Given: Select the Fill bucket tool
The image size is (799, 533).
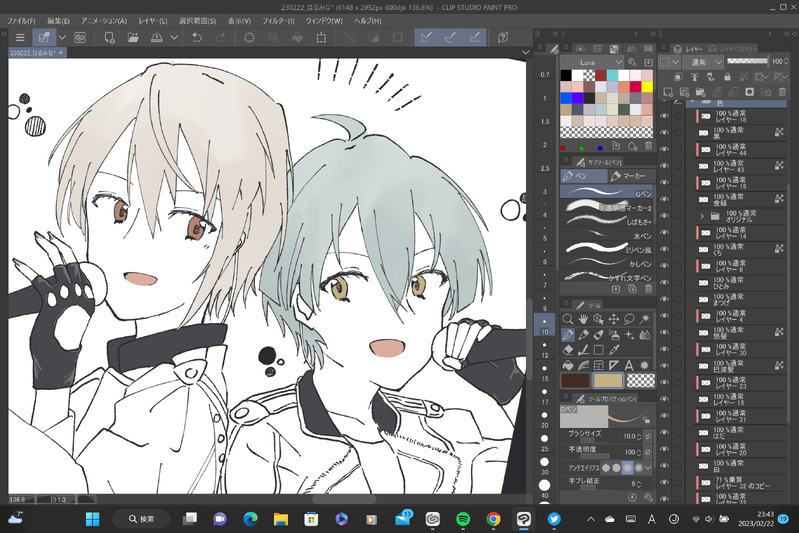Looking at the screenshot, I should [x=568, y=365].
